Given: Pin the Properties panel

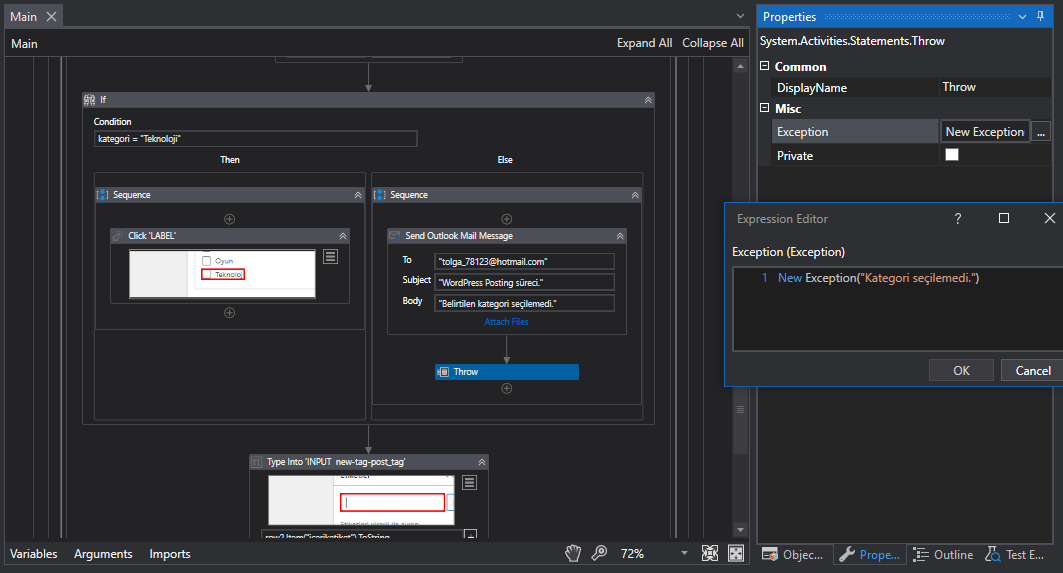Looking at the screenshot, I should [1041, 16].
